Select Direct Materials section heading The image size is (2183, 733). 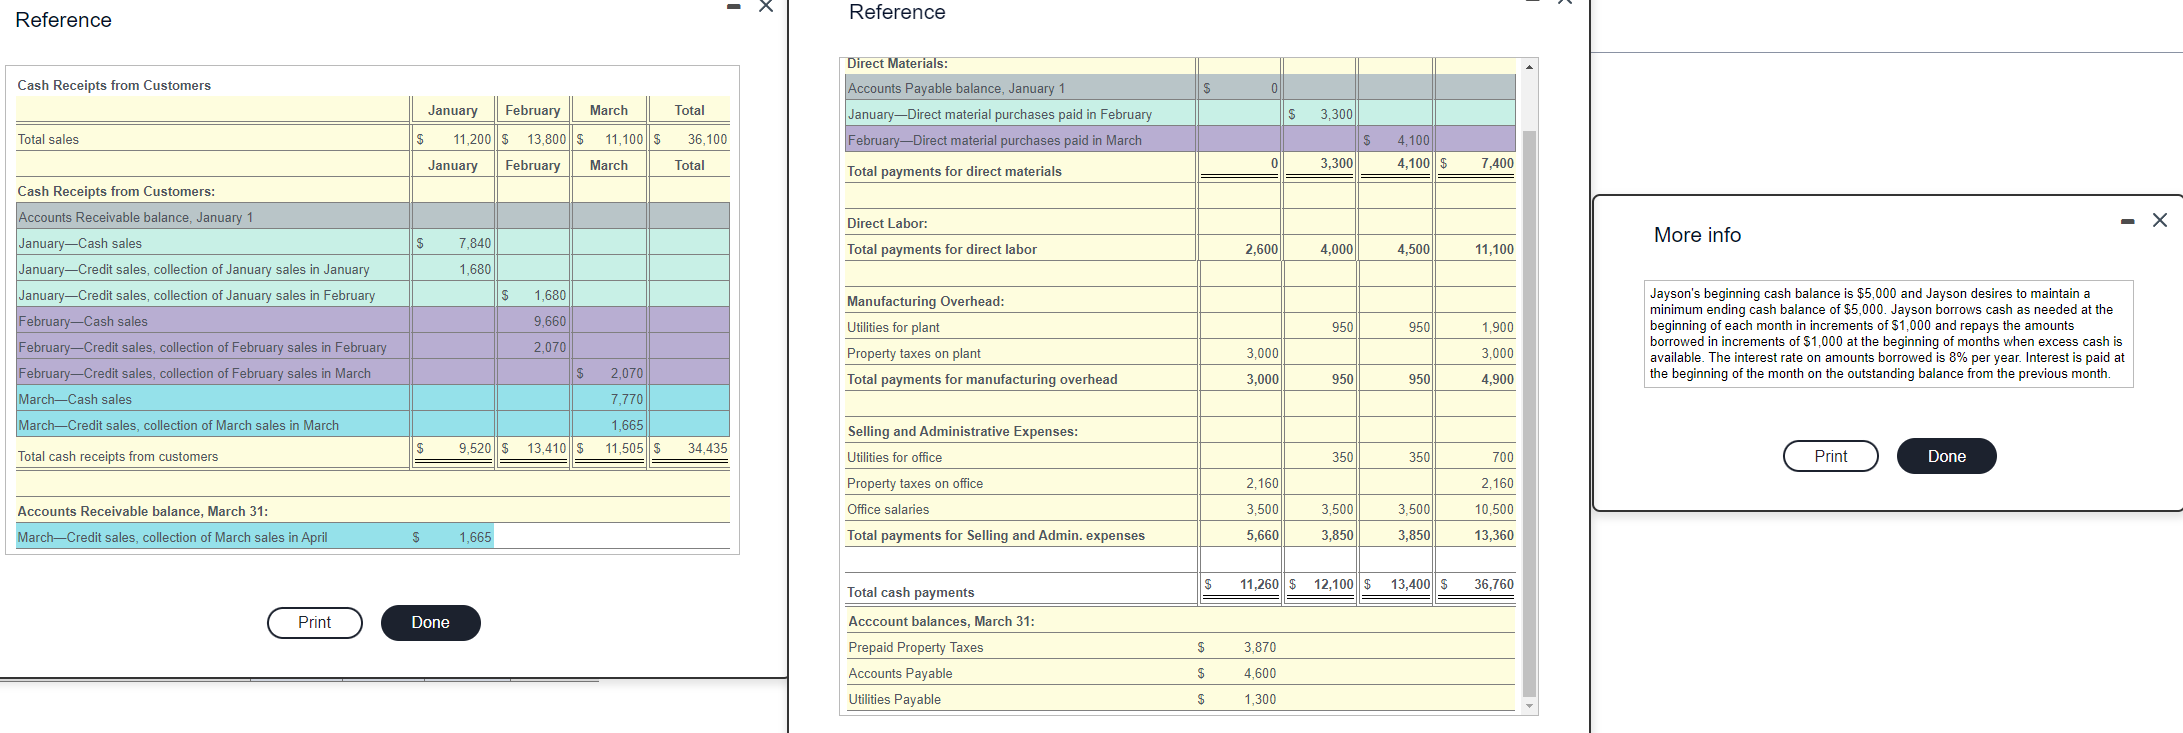(x=897, y=63)
